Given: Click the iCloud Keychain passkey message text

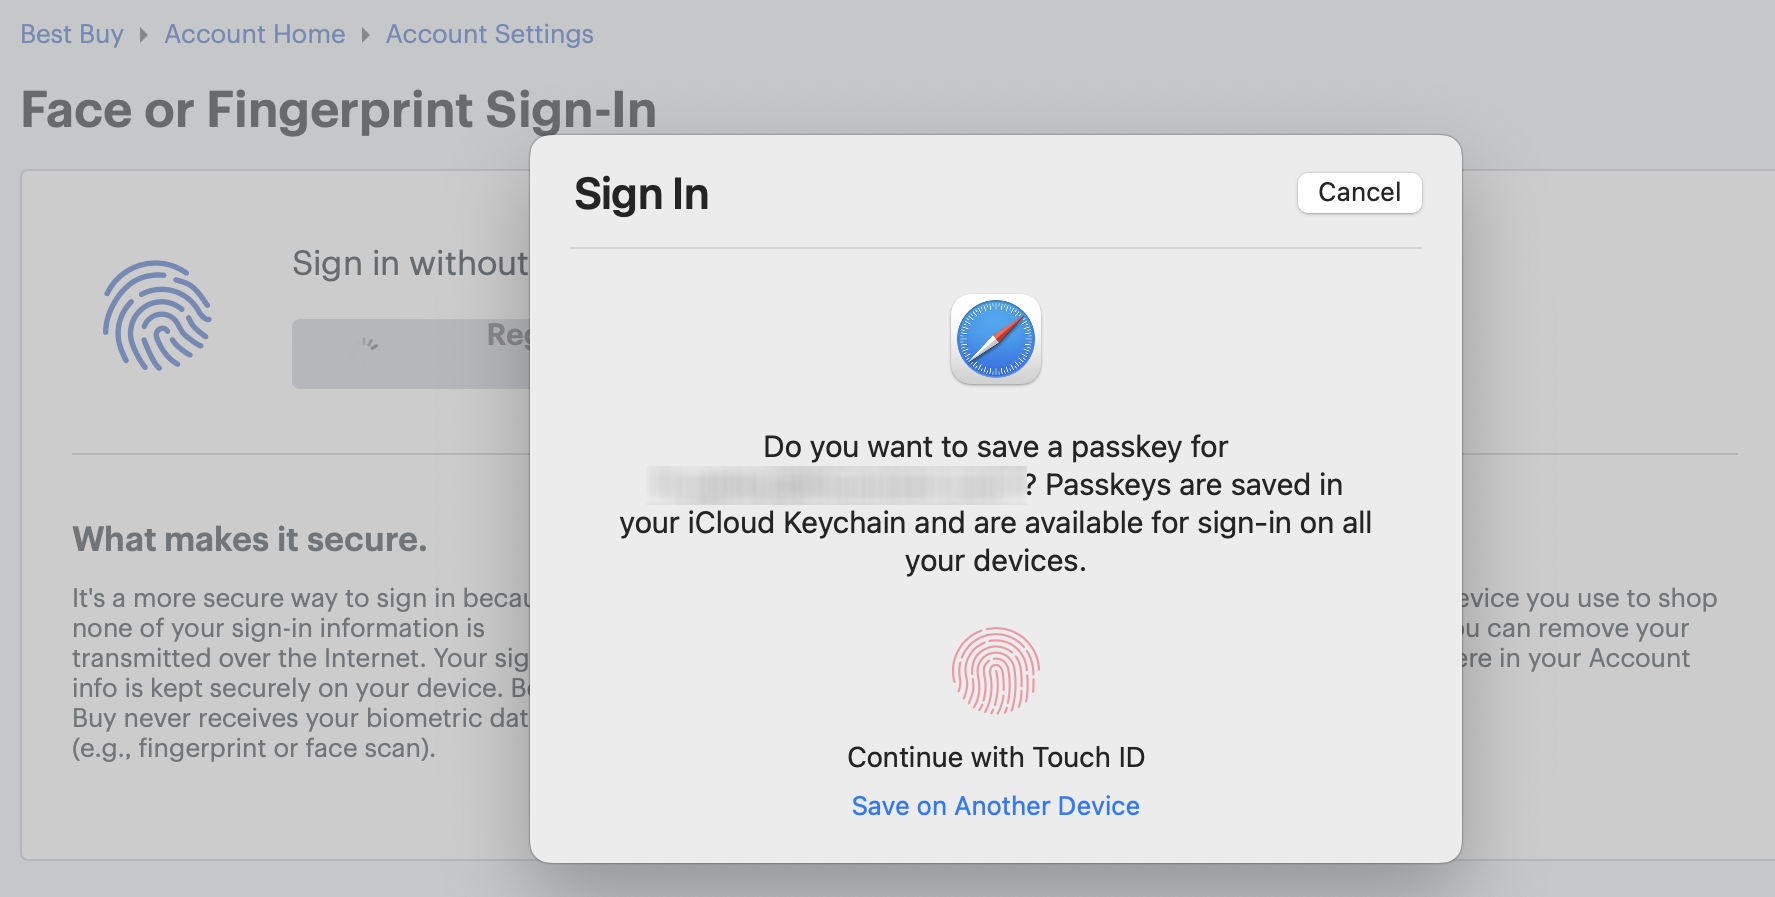Looking at the screenshot, I should [995, 523].
